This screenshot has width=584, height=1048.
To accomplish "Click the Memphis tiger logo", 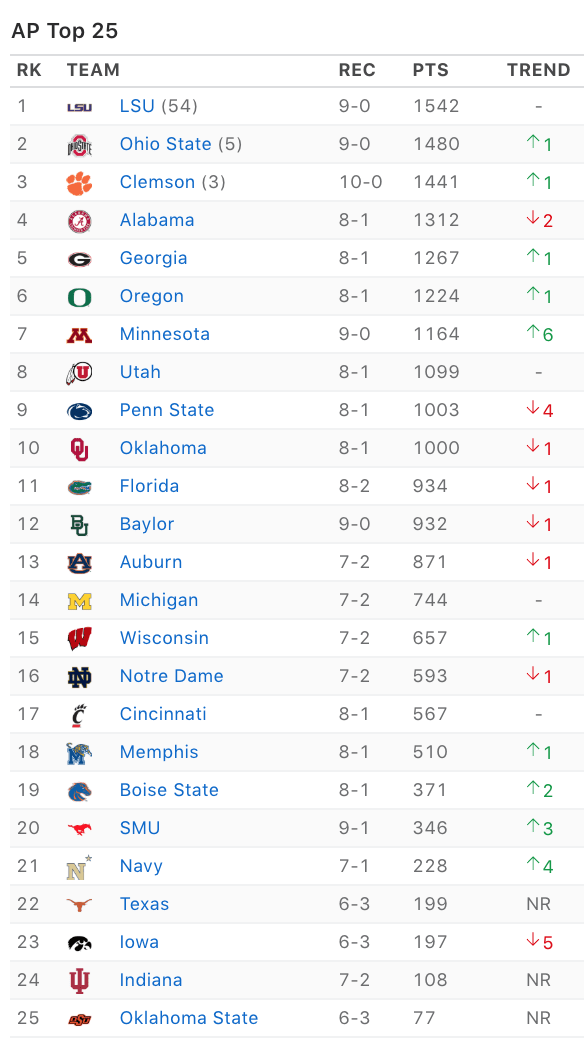I will [x=80, y=753].
